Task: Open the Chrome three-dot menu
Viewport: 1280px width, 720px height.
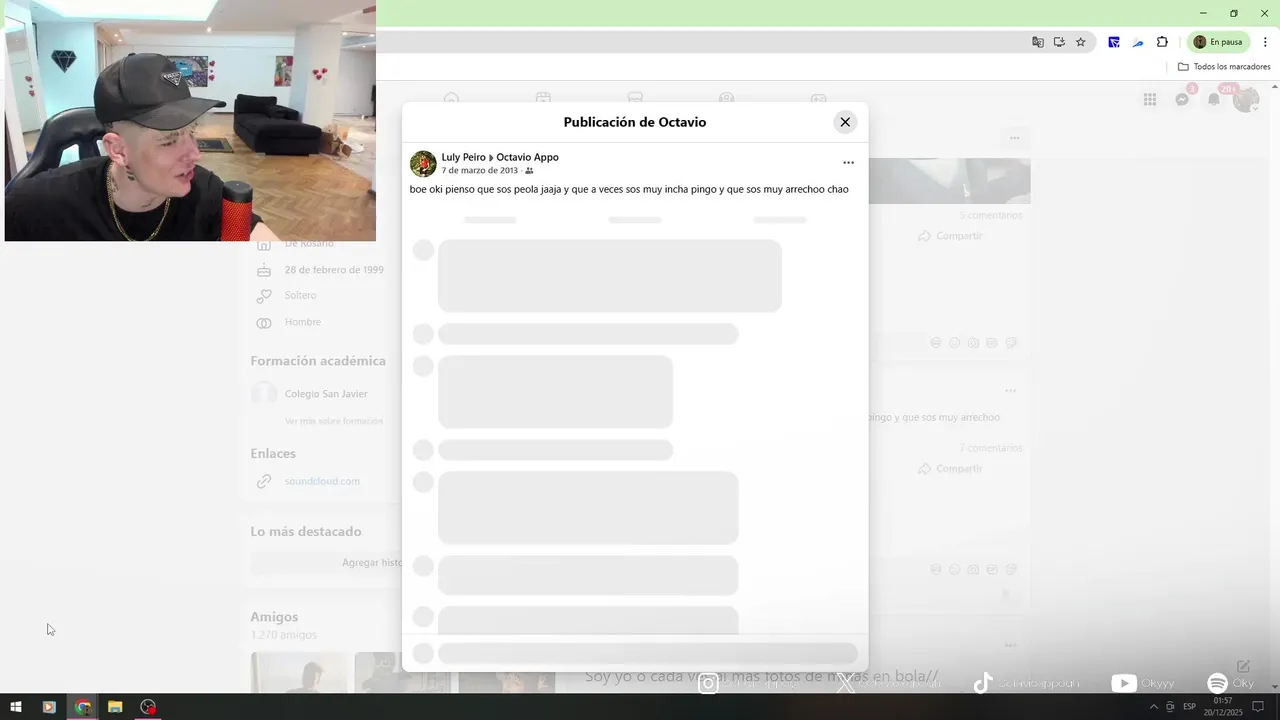Action: click(x=1265, y=42)
